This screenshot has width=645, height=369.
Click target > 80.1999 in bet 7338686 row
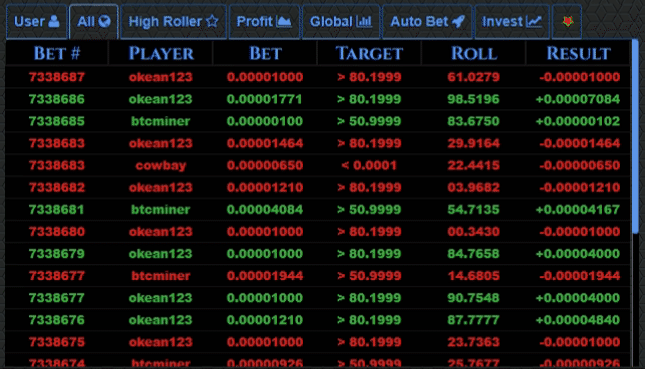coord(369,99)
